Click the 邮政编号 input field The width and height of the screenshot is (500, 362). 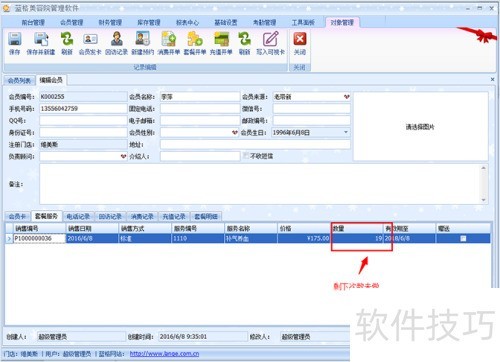[x=312, y=120]
